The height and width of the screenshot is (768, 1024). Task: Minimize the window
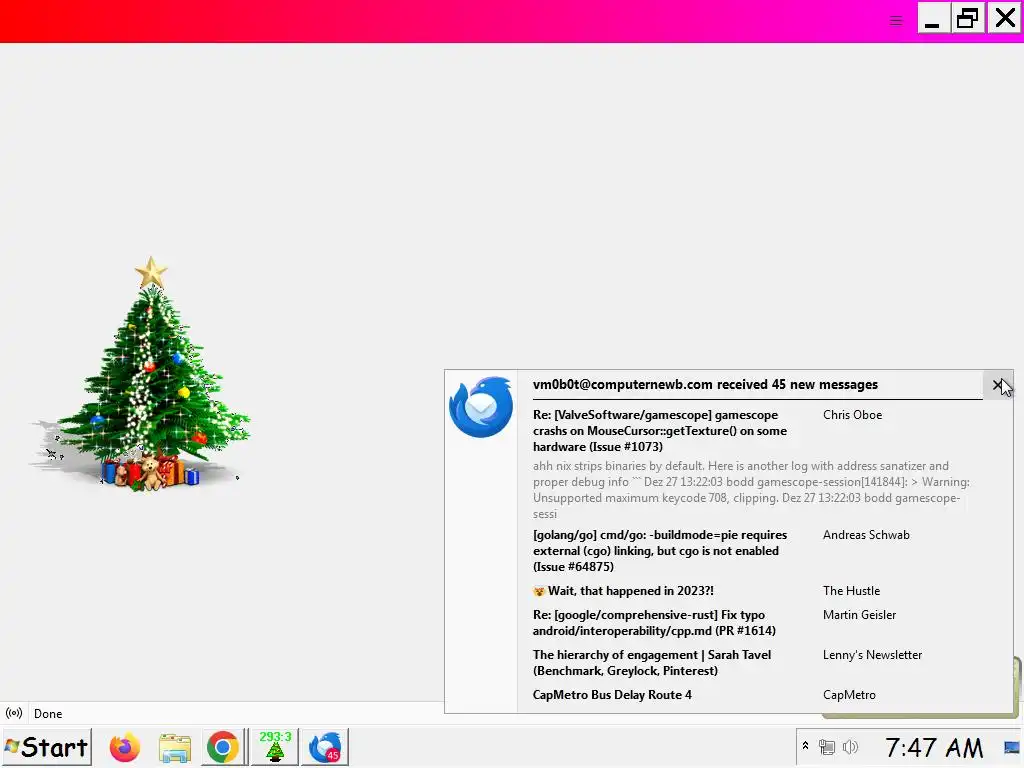(933, 18)
